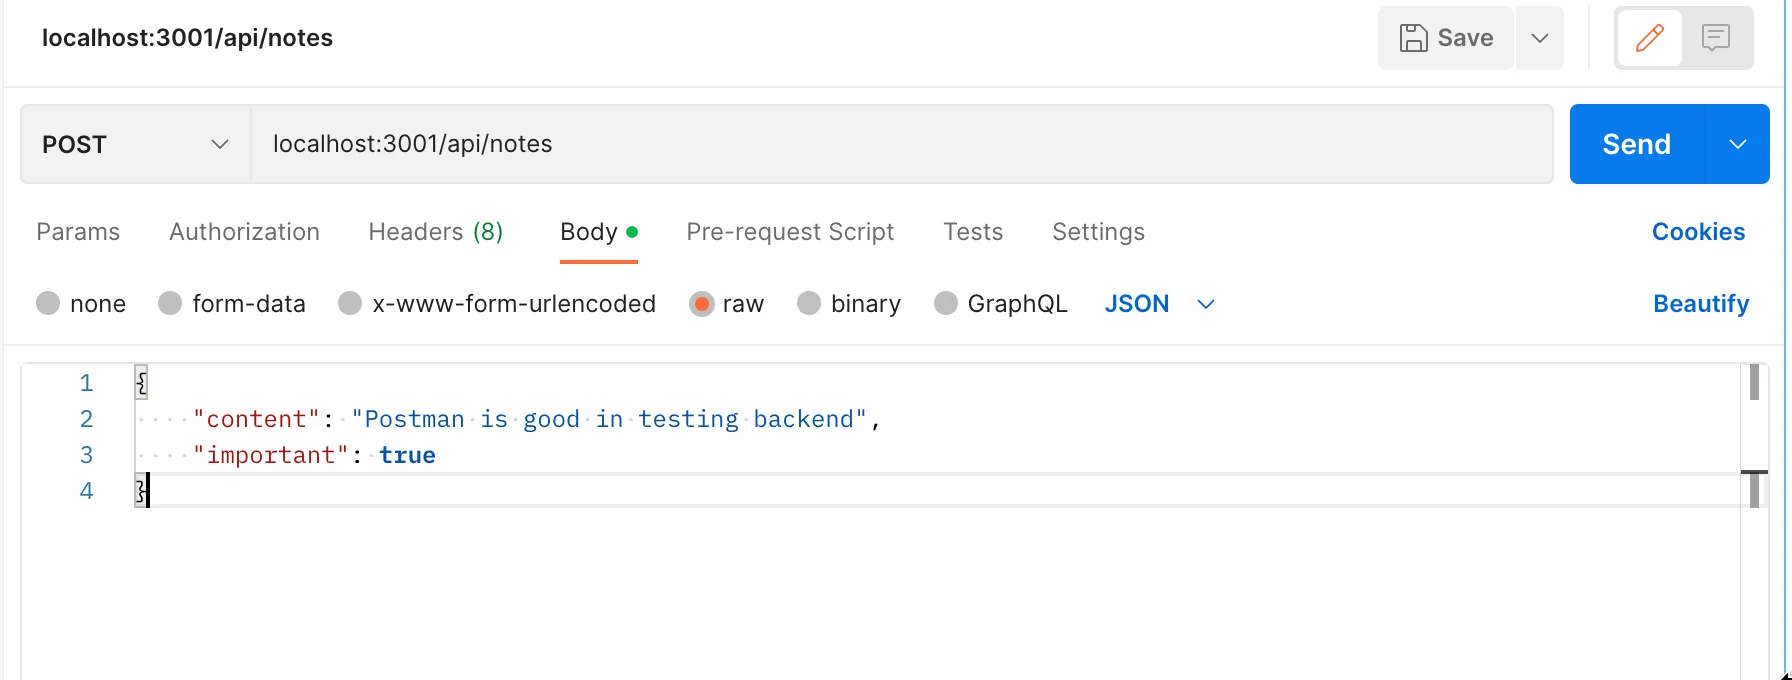Click line number 4 in the editor gutter
Screen dimensions: 1792x680
click(87, 491)
